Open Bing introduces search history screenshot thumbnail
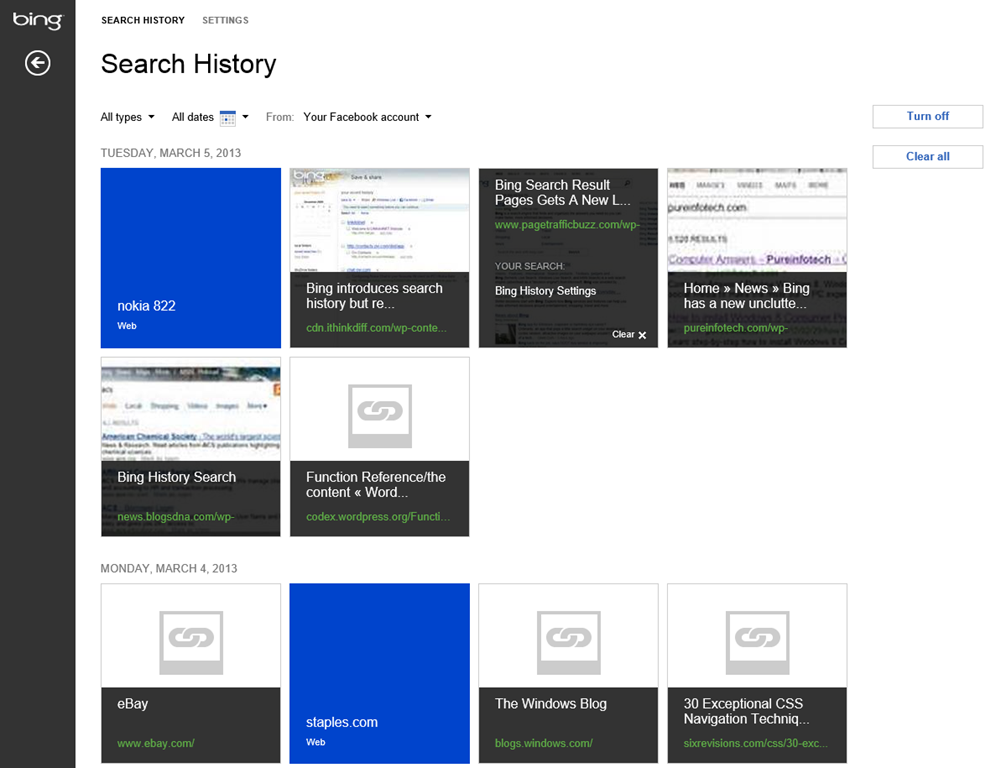 (x=380, y=220)
